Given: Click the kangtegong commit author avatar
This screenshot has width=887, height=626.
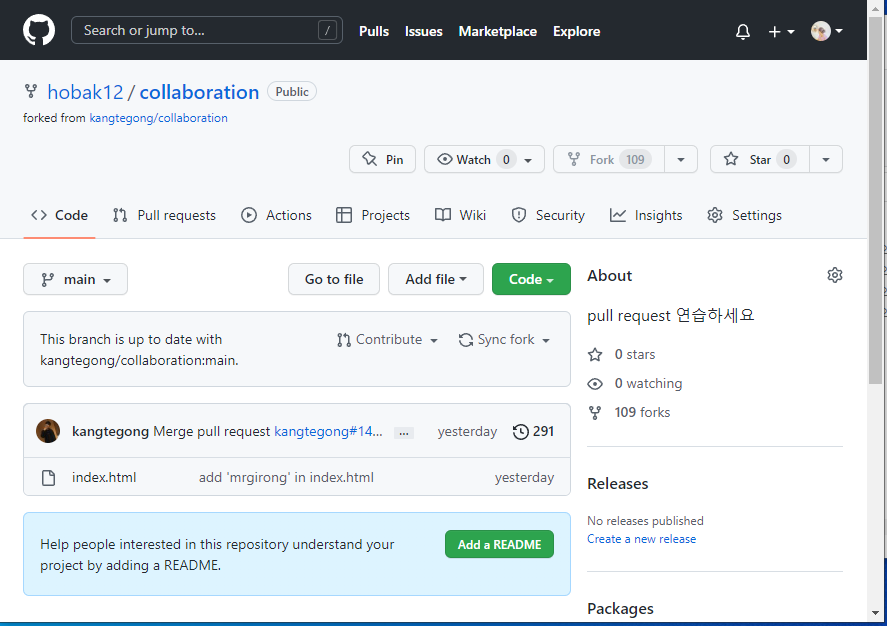Looking at the screenshot, I should tap(48, 431).
